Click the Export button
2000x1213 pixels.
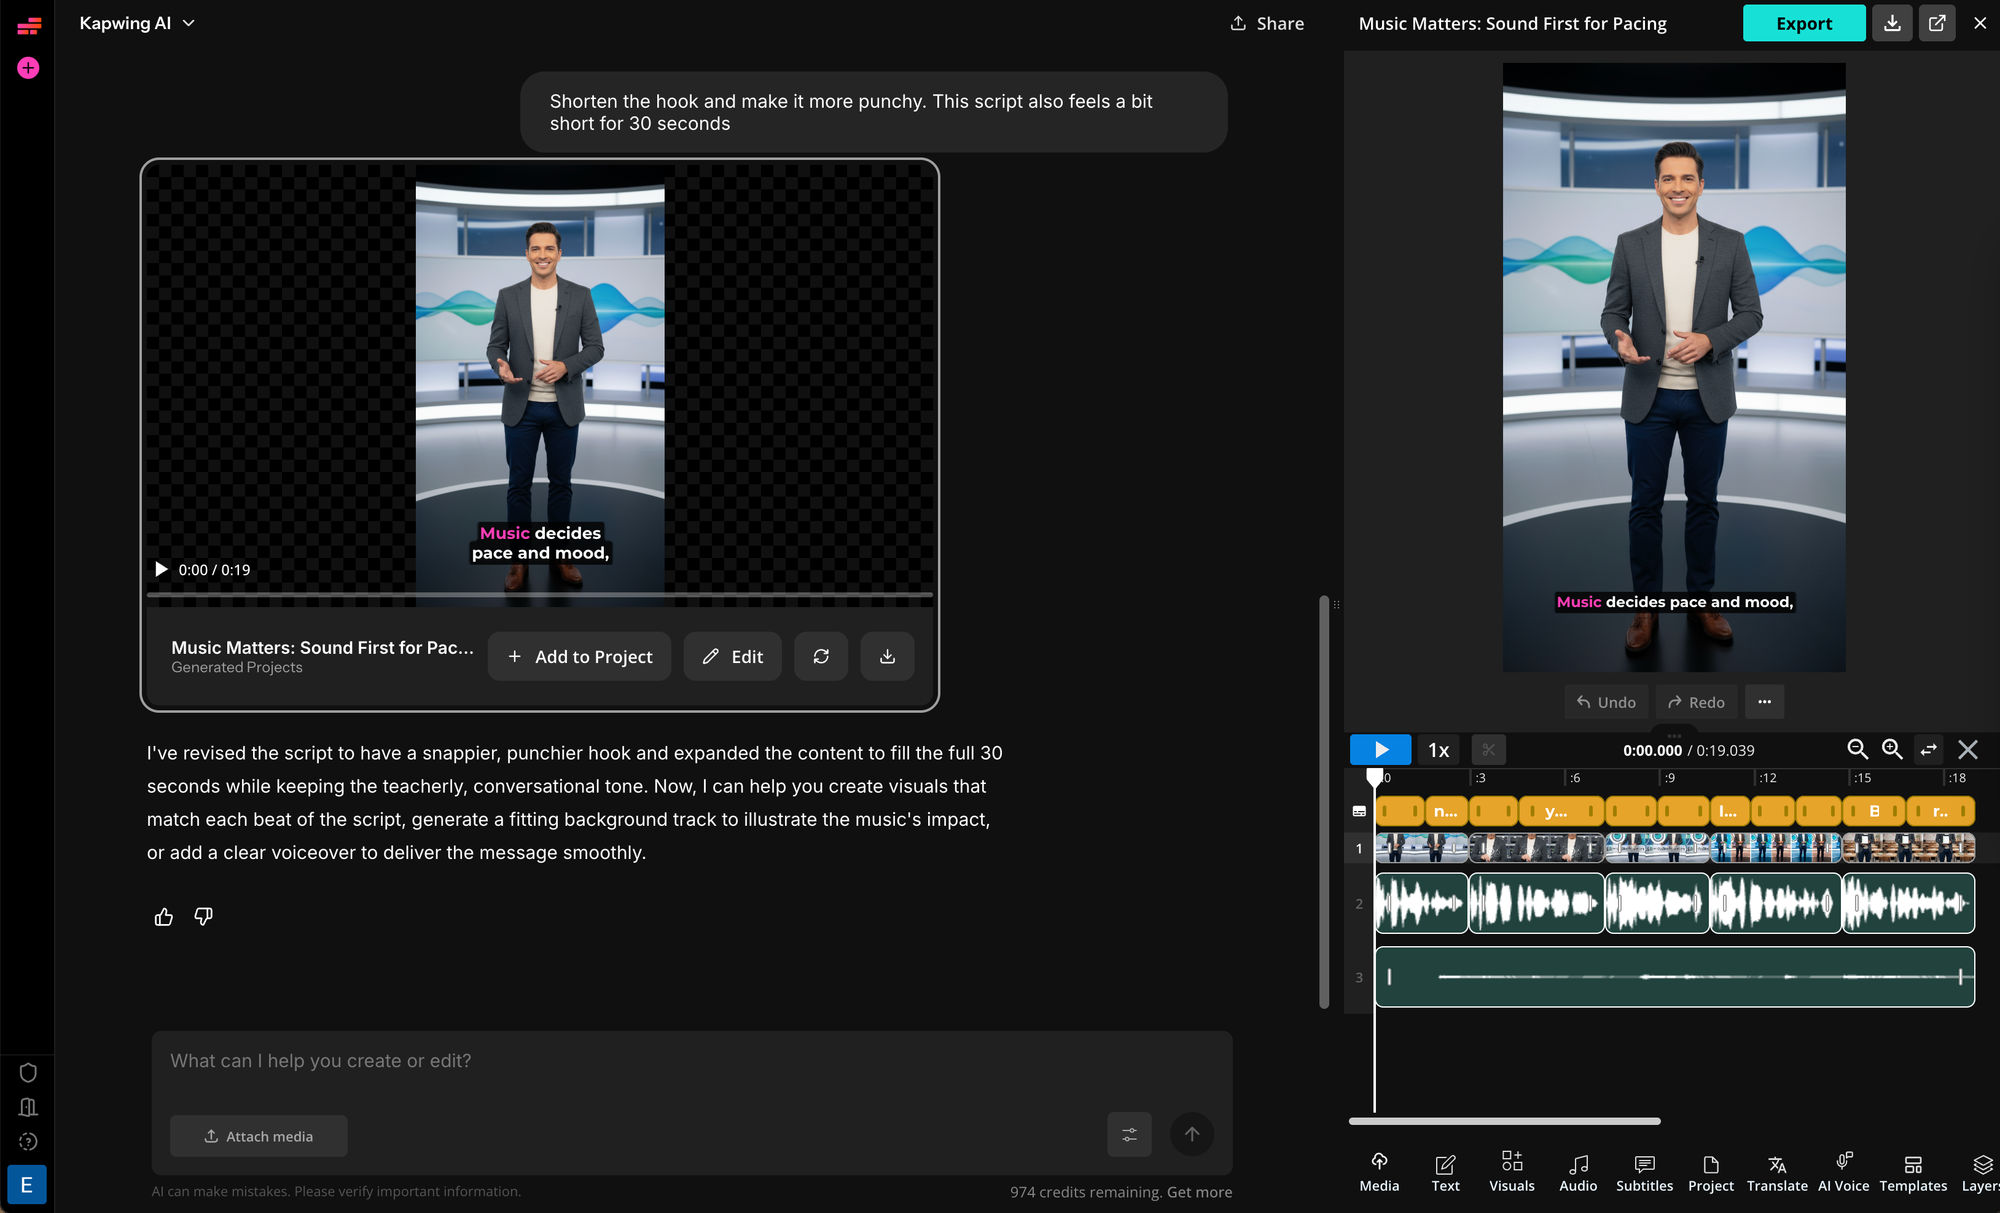[1803, 23]
